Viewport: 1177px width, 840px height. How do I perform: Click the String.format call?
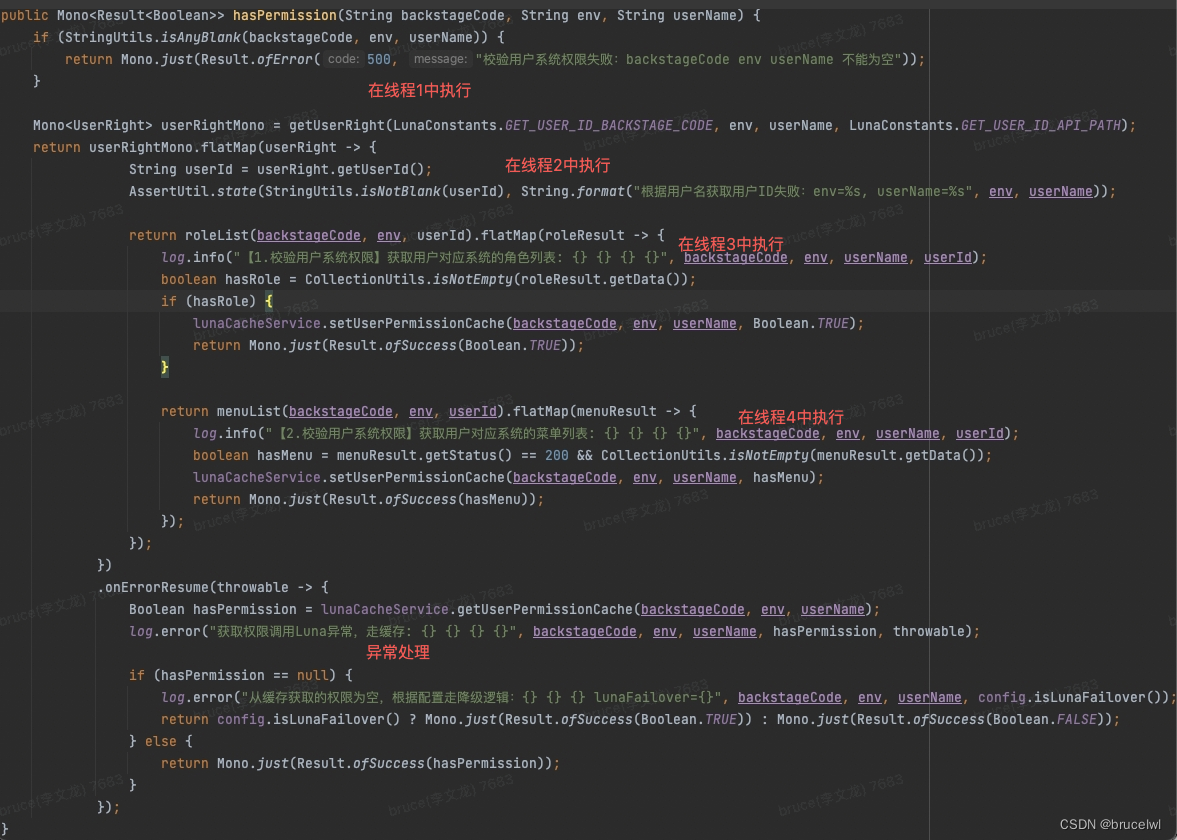pos(572,191)
